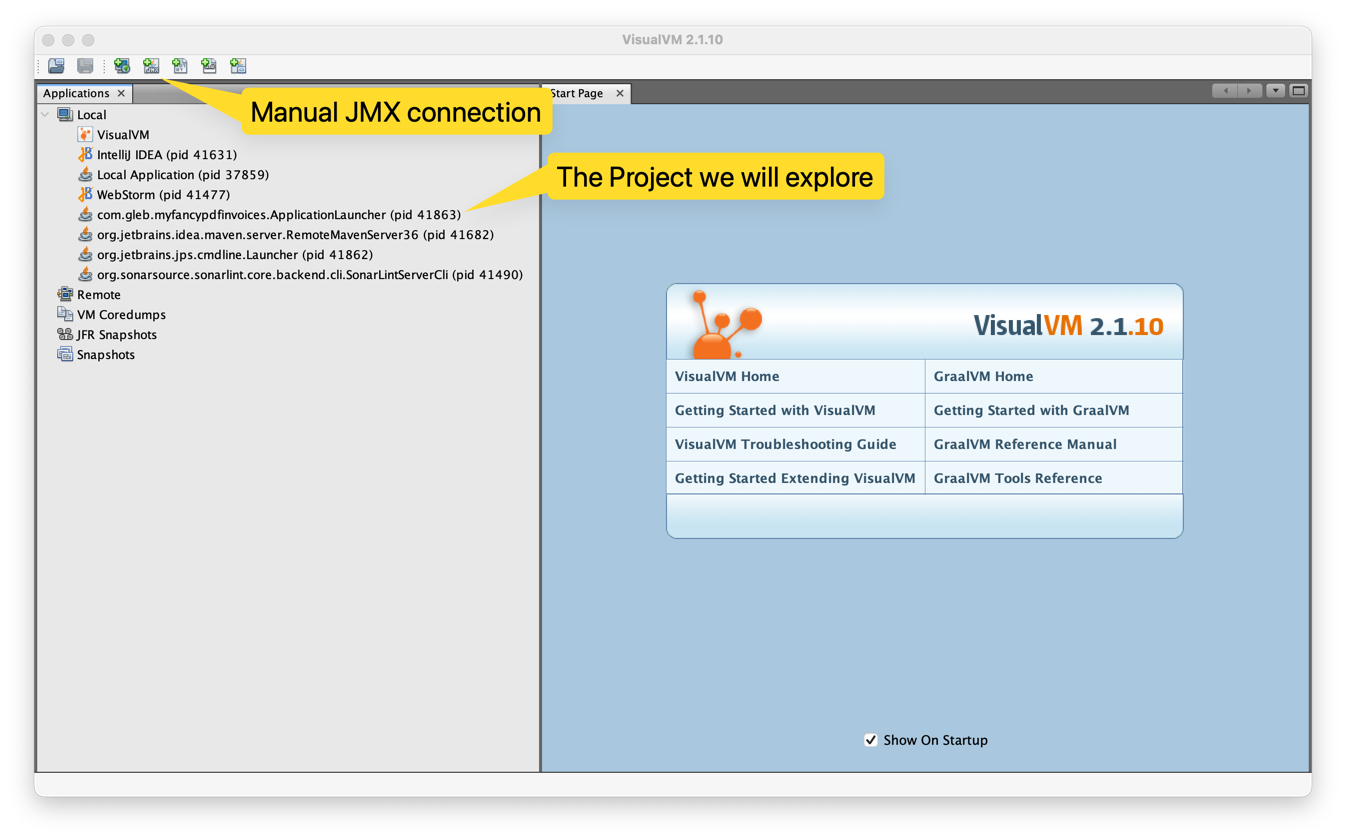The height and width of the screenshot is (839, 1346).
Task: Select the rightmost add-application toolbar icon
Action: pyautogui.click(x=237, y=65)
